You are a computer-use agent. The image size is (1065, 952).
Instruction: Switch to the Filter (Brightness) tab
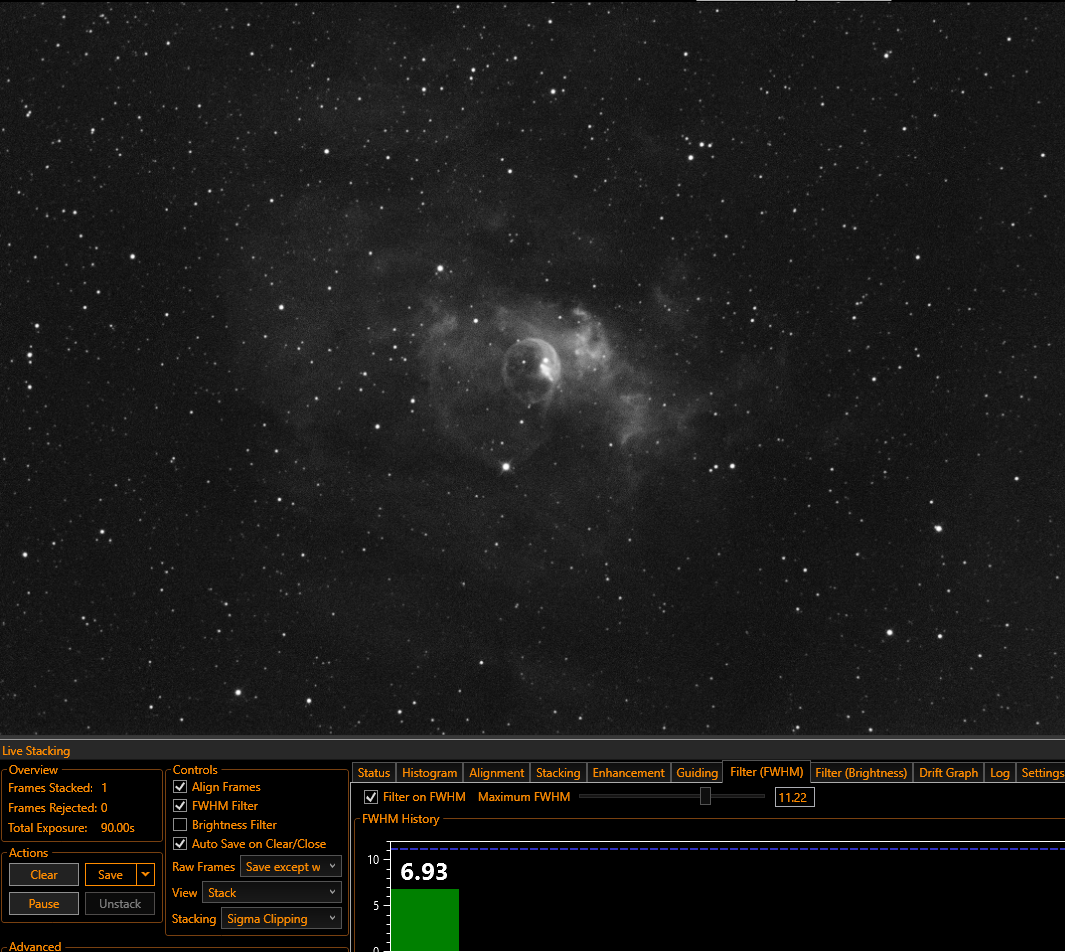click(861, 773)
